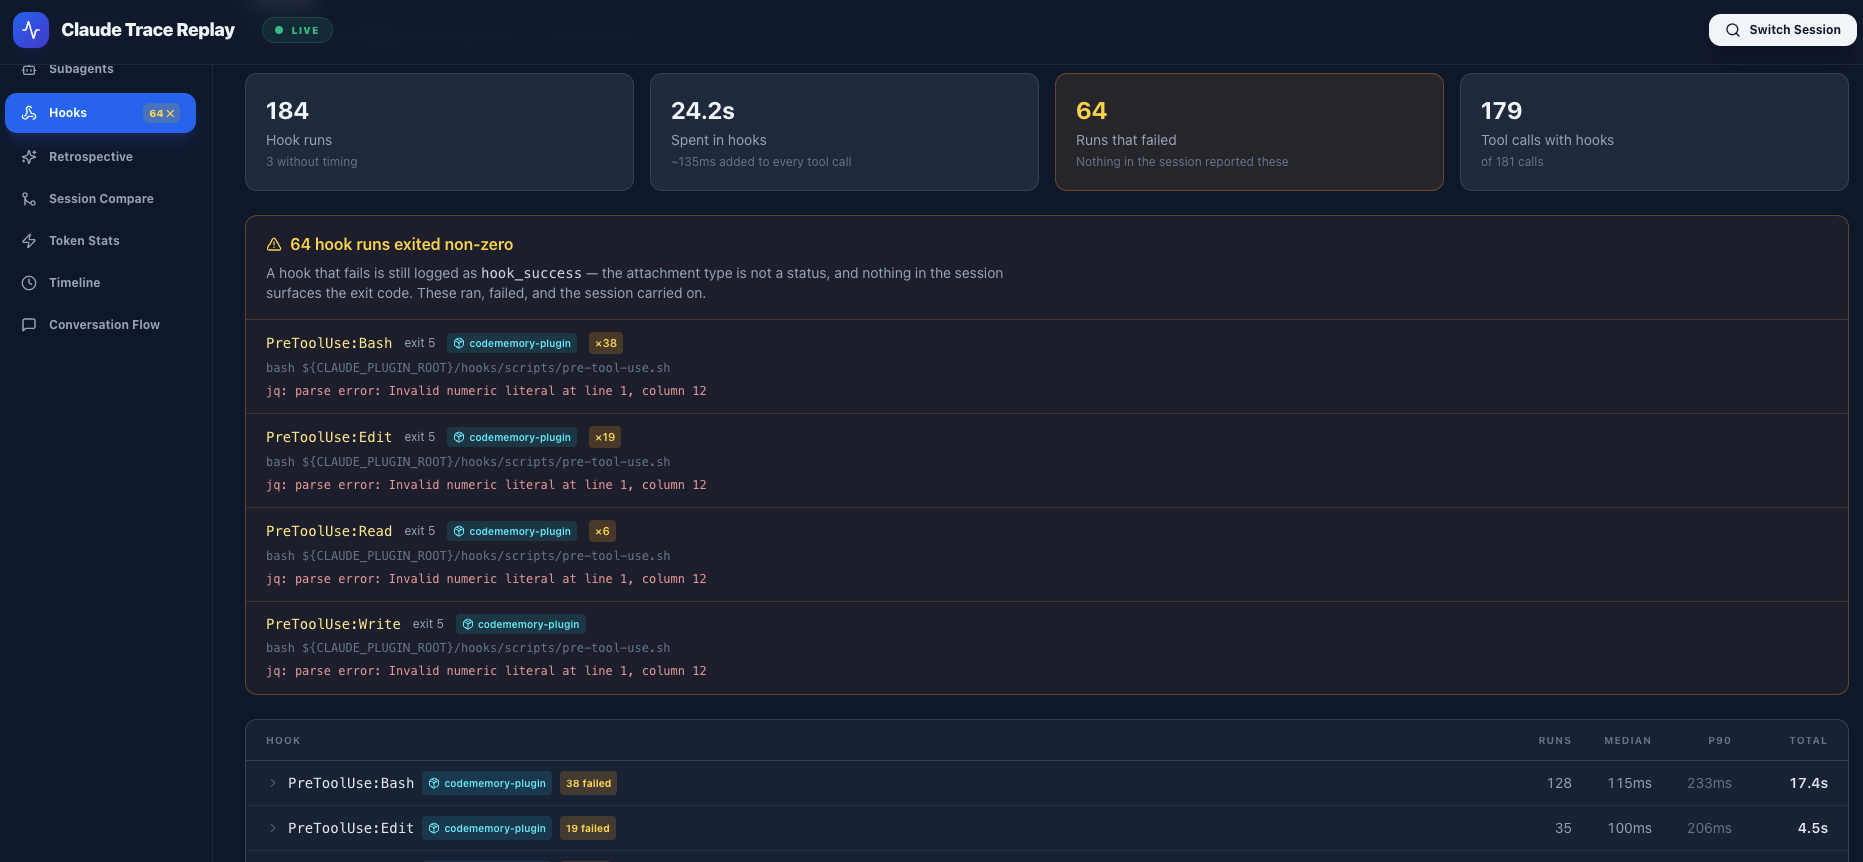The width and height of the screenshot is (1863, 862).
Task: Open the Timeline view
Action: click(100, 283)
